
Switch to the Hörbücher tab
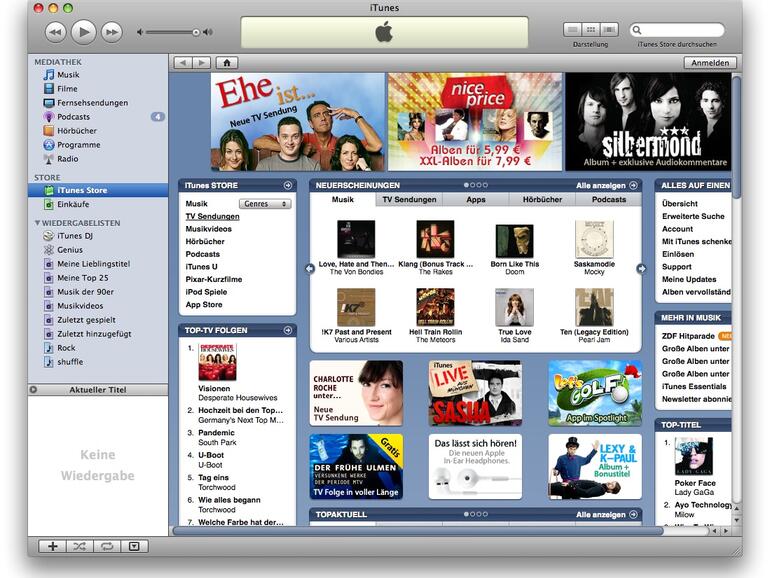click(x=542, y=199)
